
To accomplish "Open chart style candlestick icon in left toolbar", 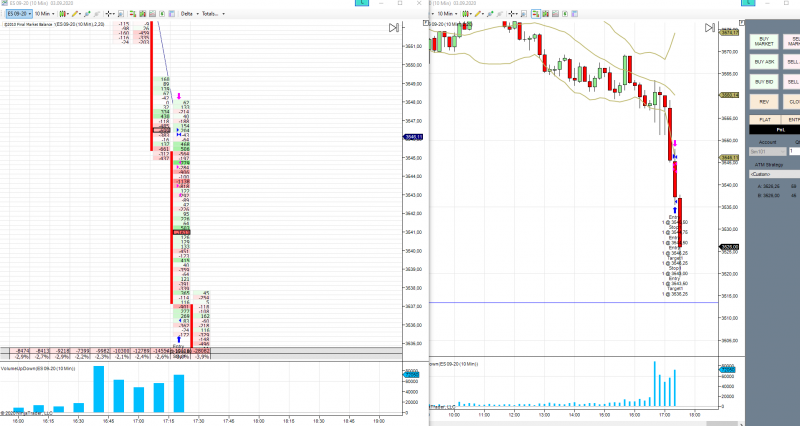I will [64, 14].
